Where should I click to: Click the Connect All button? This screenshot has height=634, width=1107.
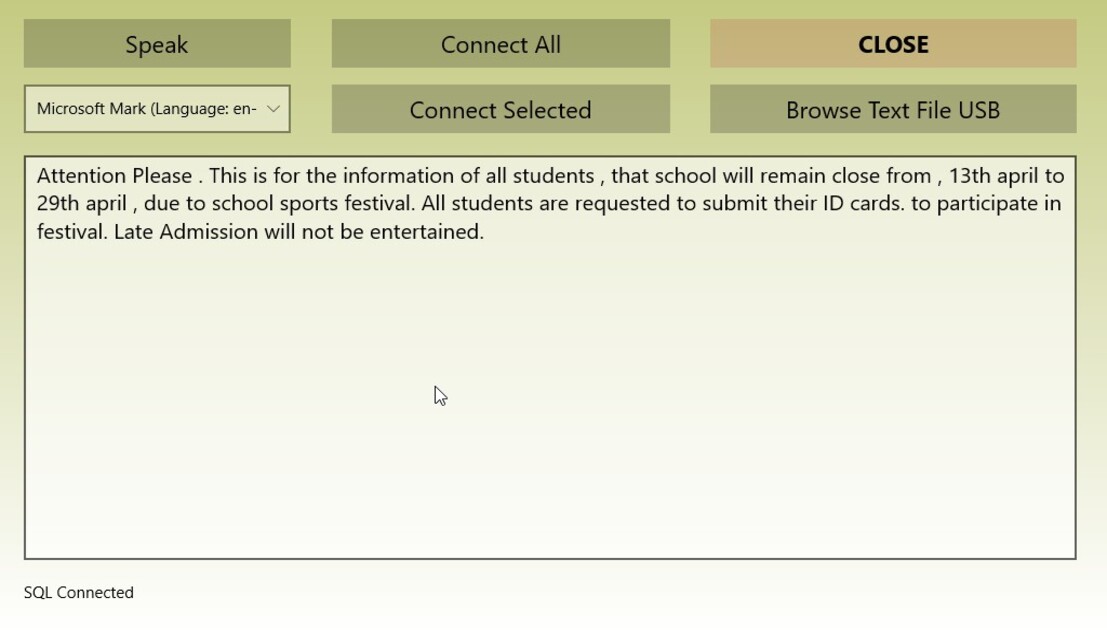(x=500, y=44)
